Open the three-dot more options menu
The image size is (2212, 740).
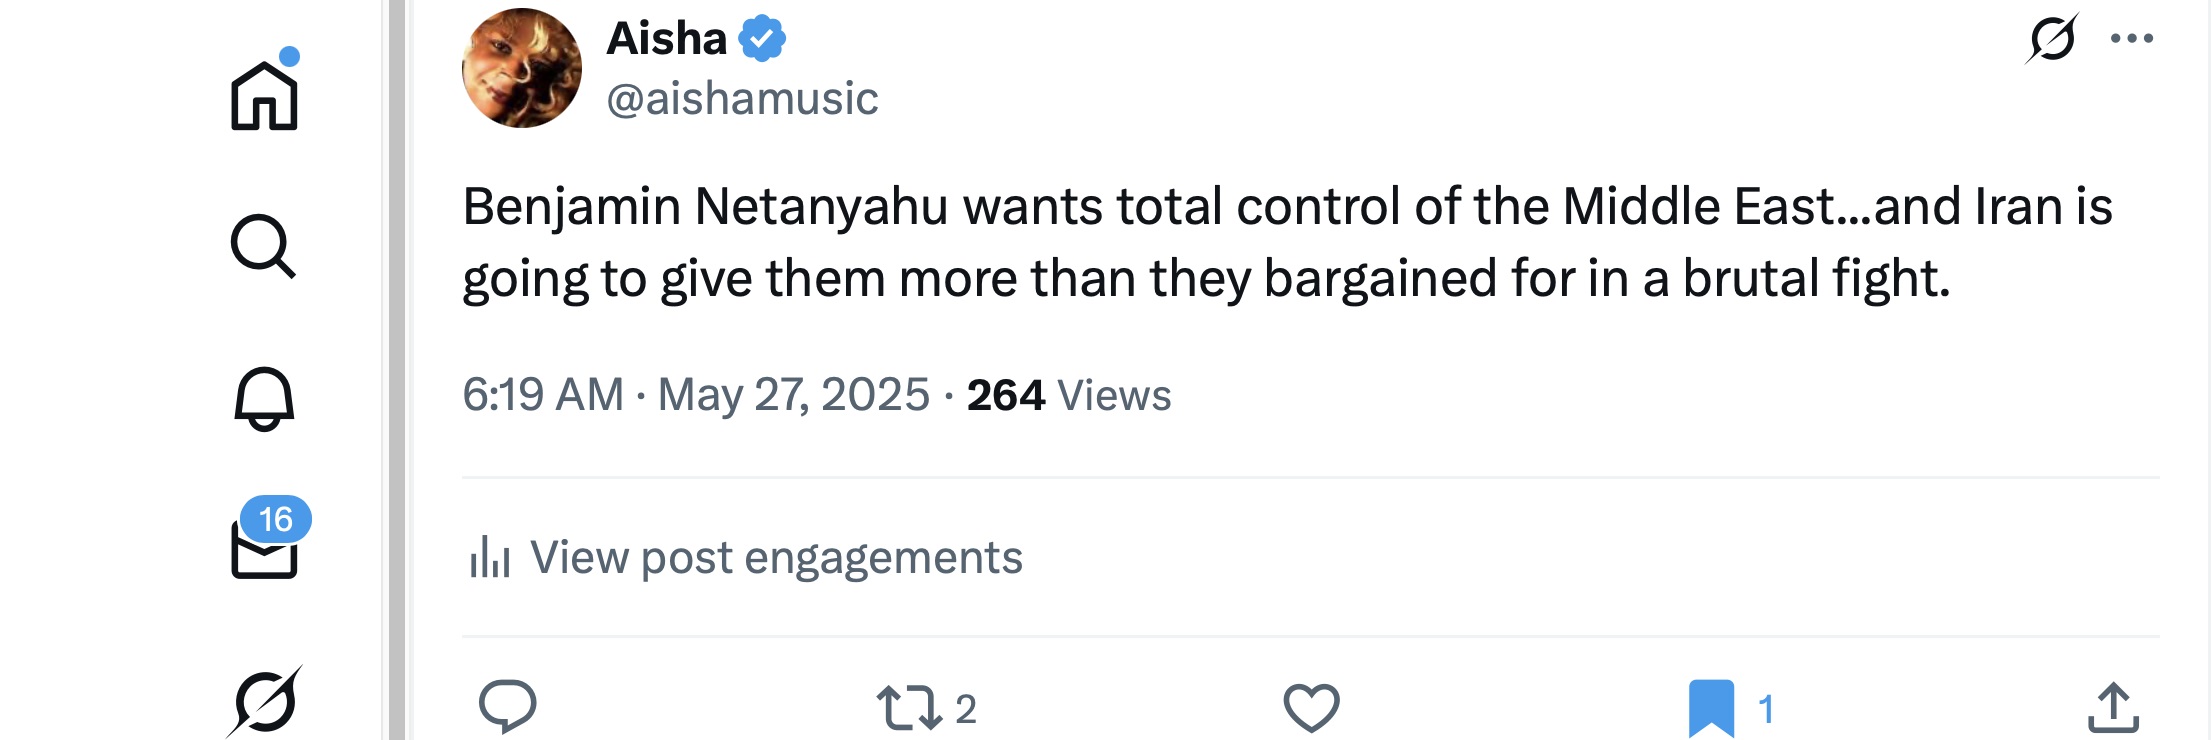pyautogui.click(x=2132, y=39)
